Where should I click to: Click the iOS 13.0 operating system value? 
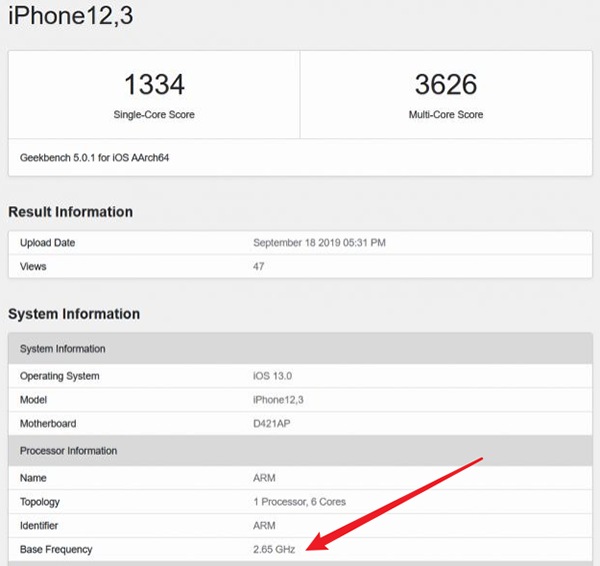click(x=275, y=376)
